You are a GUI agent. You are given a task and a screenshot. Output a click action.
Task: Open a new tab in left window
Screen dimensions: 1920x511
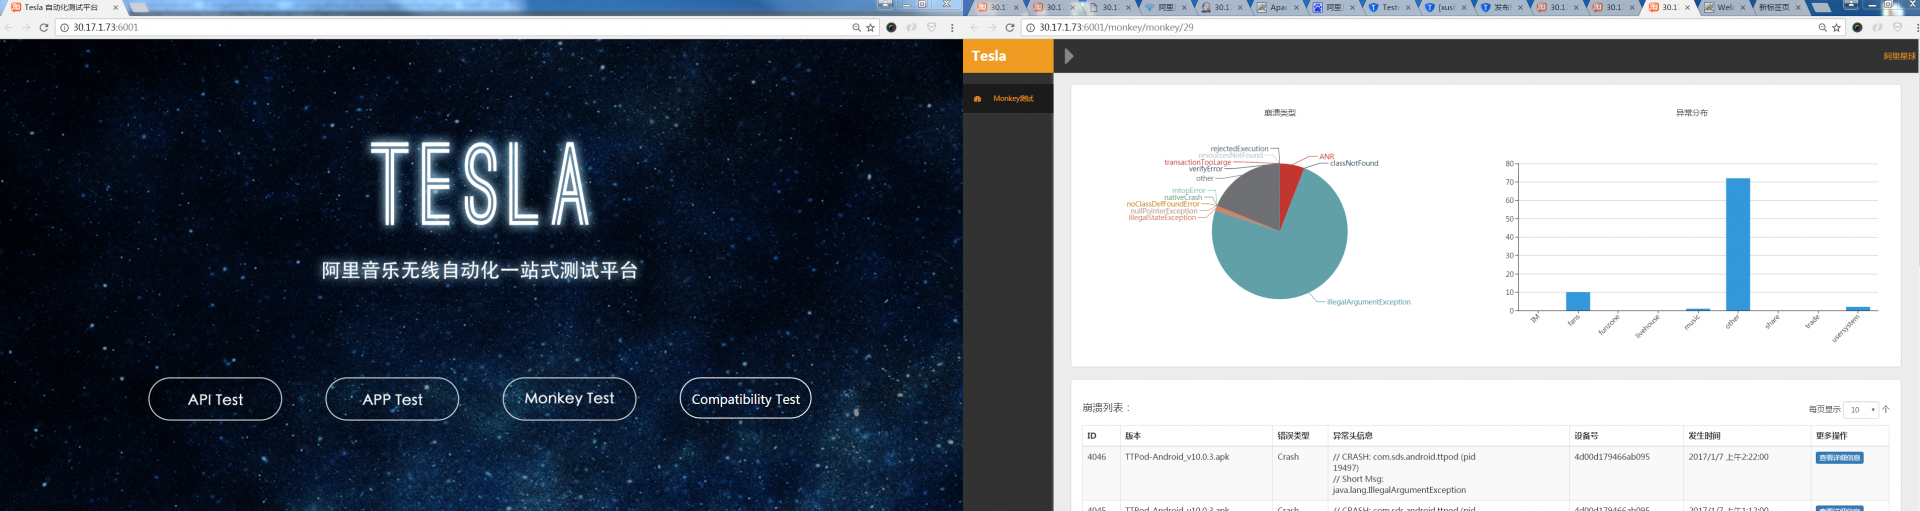pos(140,7)
